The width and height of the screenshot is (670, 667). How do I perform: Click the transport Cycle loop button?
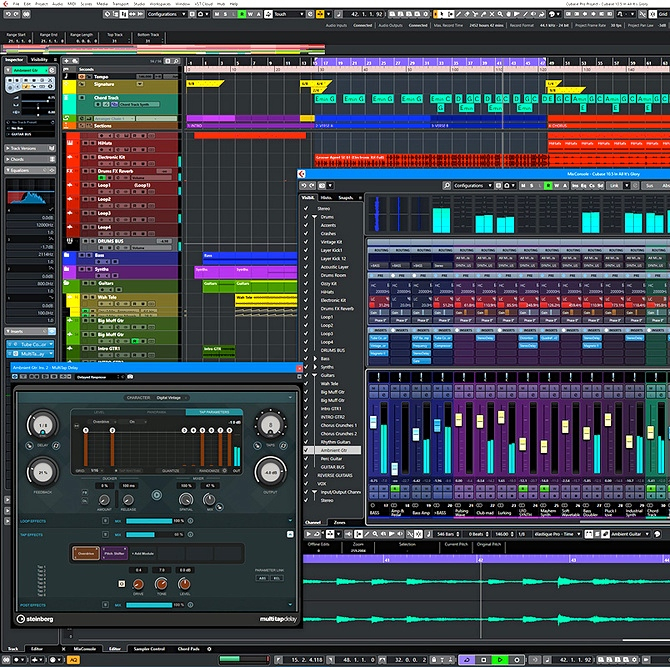pos(467,660)
